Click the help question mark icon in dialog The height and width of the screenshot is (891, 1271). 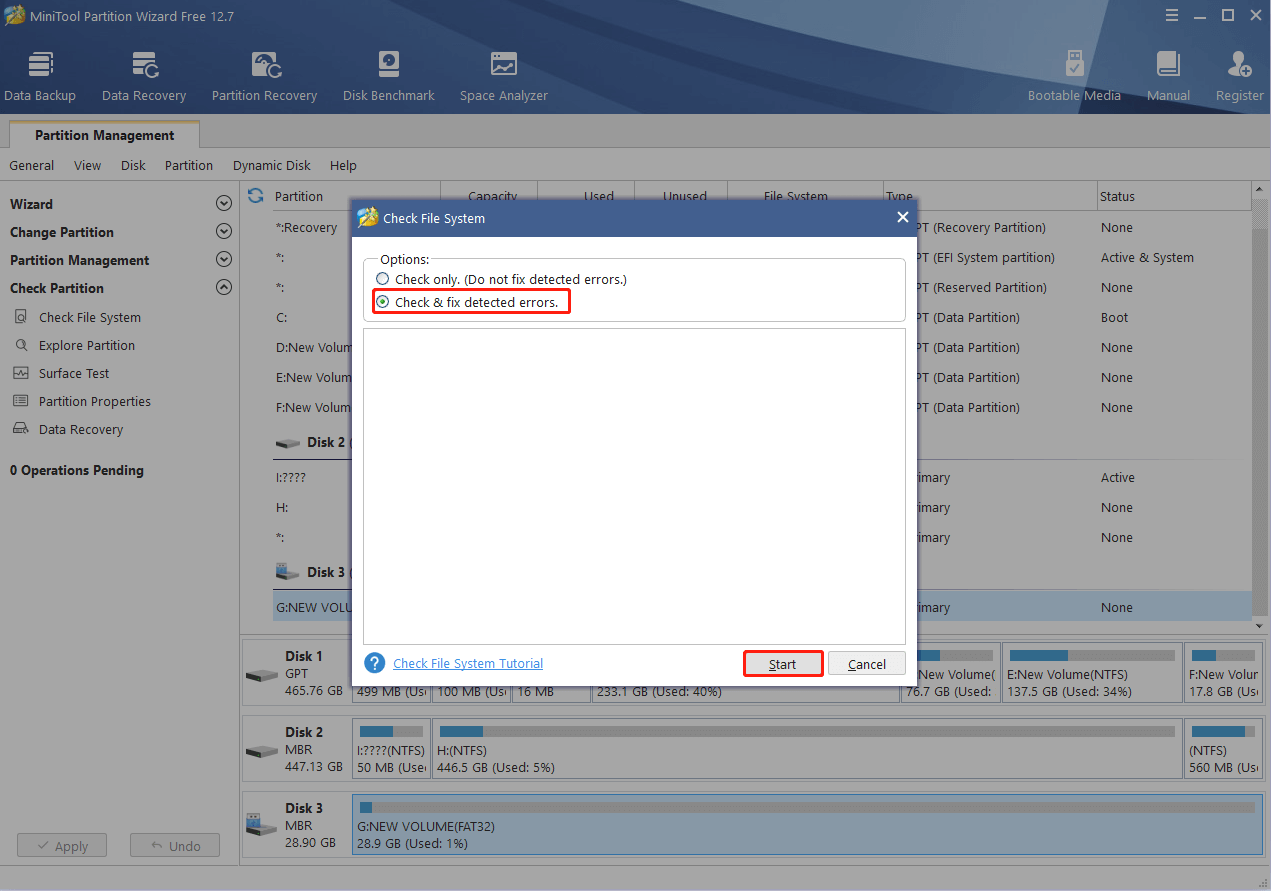375,663
